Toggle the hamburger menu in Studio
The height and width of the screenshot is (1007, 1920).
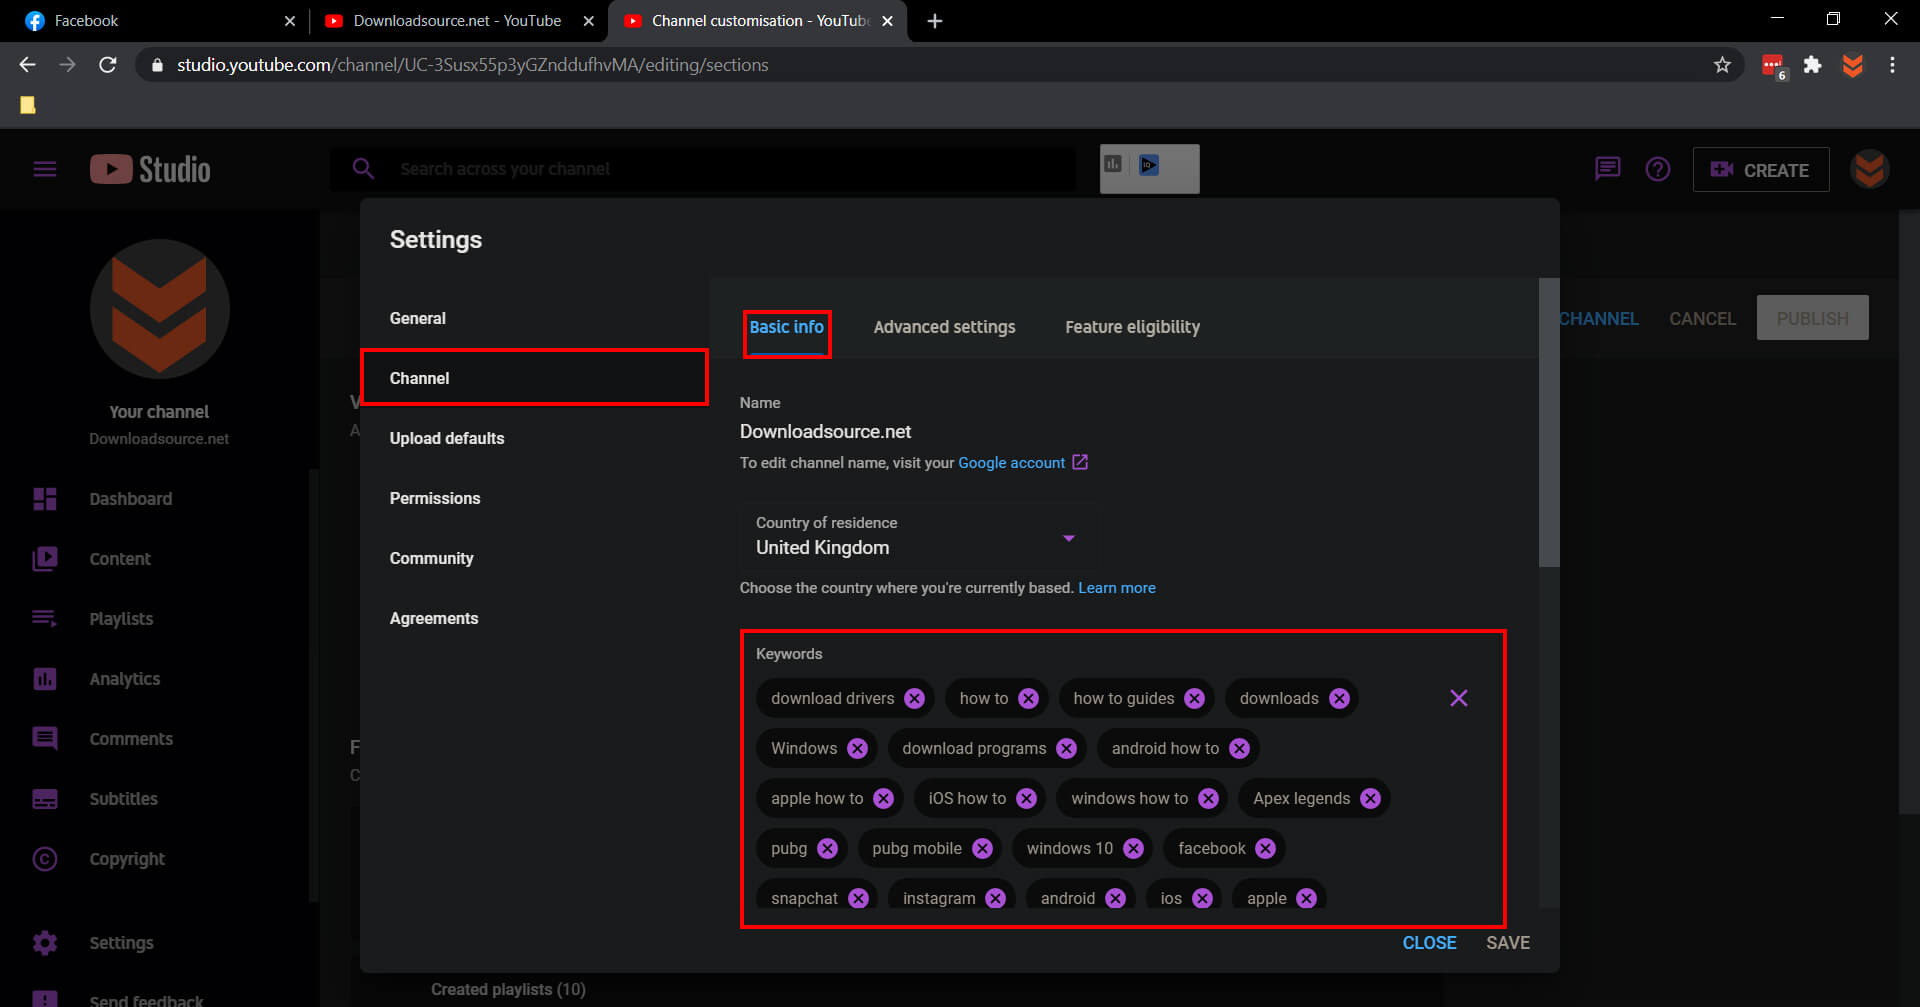(x=45, y=169)
